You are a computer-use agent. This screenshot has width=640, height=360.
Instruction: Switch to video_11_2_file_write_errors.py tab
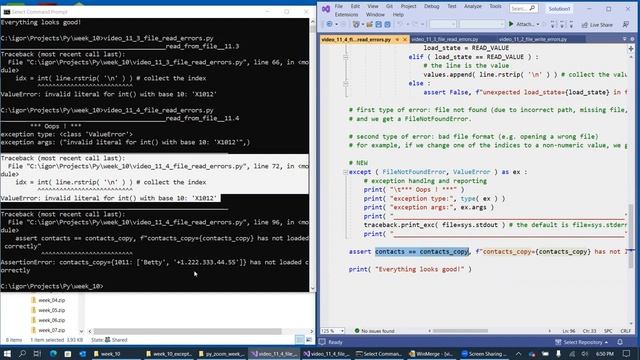pos(533,39)
